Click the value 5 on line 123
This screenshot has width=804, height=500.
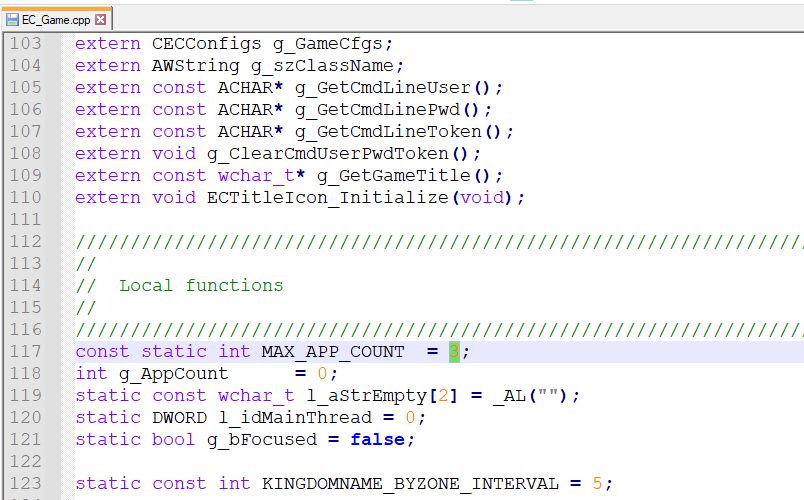coord(597,484)
